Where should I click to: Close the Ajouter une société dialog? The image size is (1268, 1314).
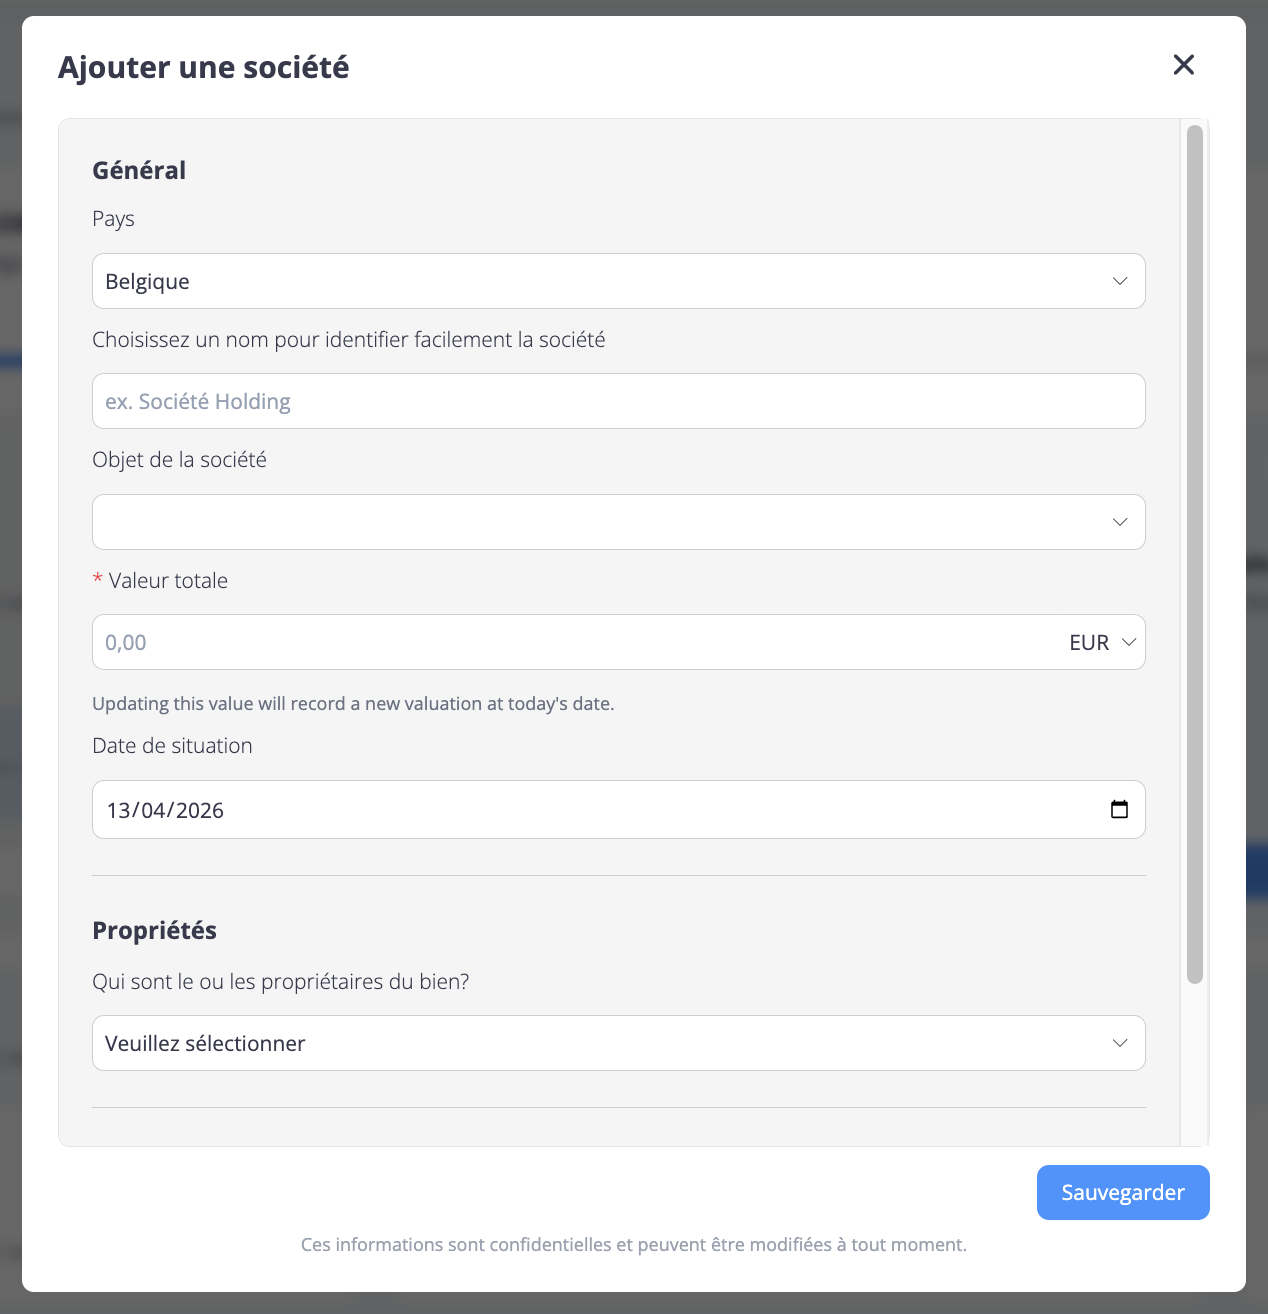(1184, 65)
